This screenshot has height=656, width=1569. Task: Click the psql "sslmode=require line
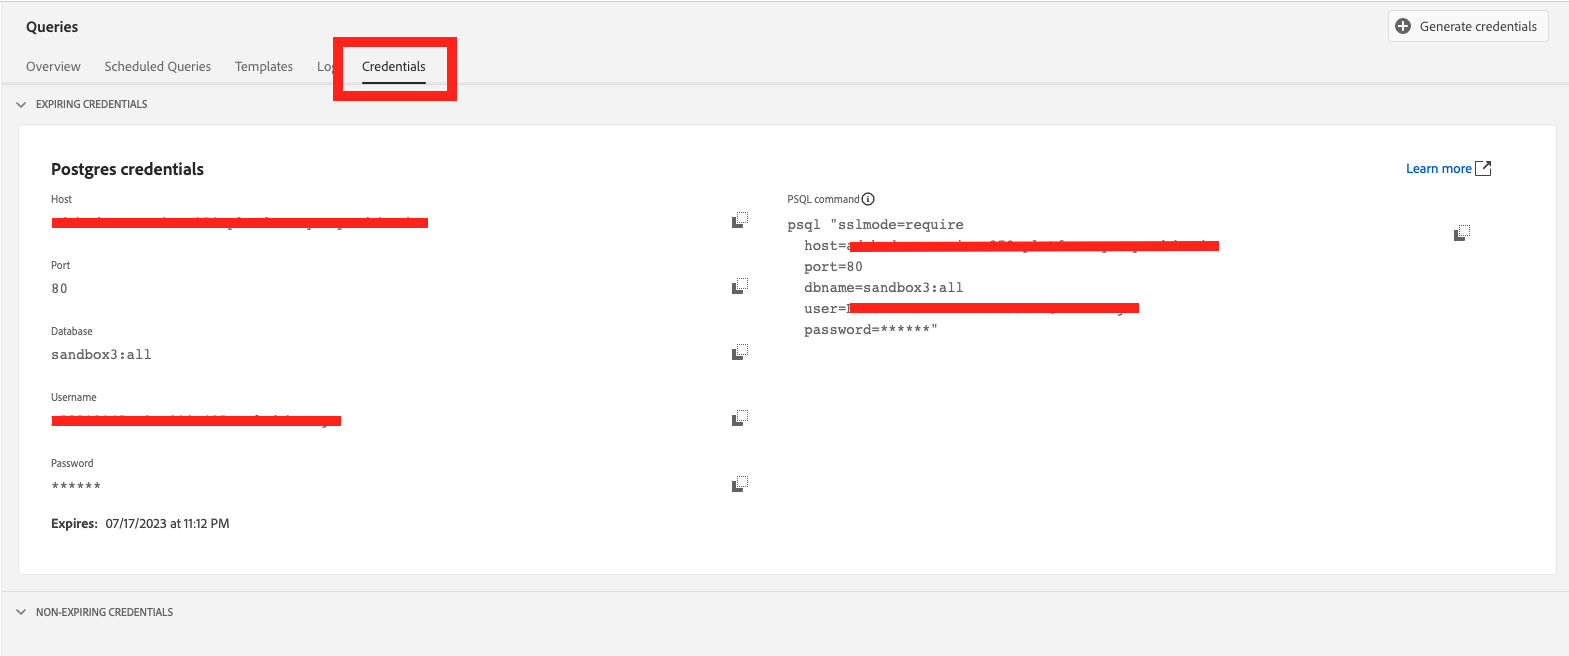[875, 225]
